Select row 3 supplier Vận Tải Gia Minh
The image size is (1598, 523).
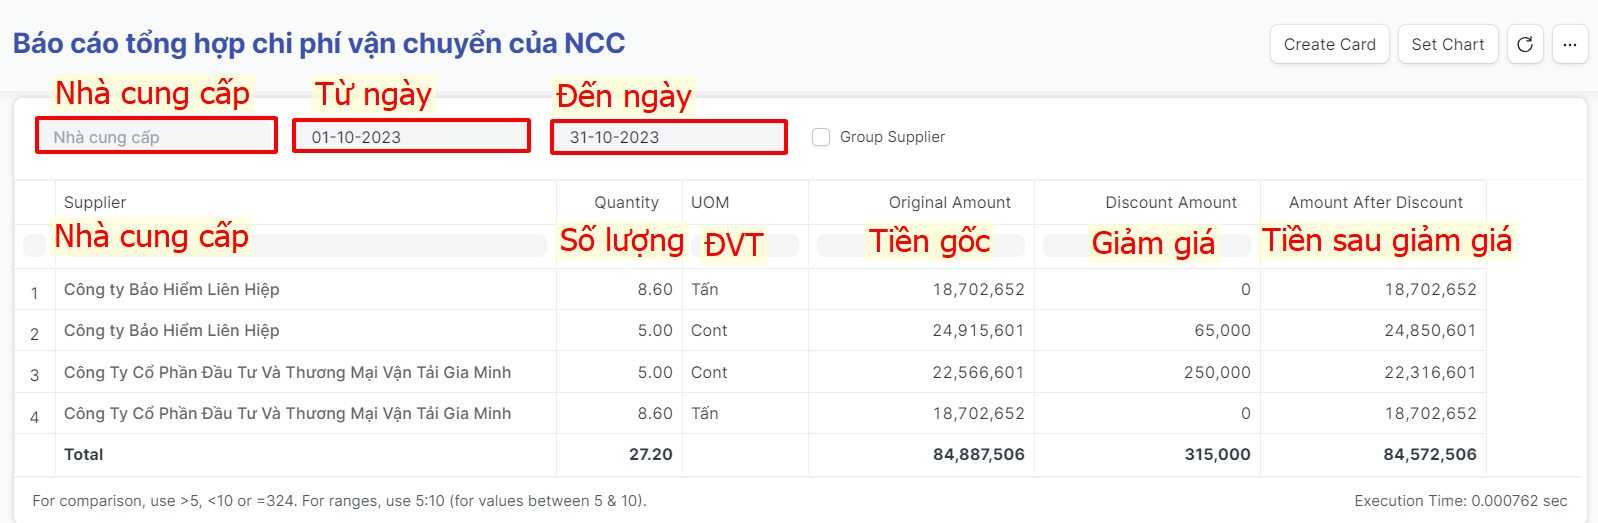click(x=287, y=372)
